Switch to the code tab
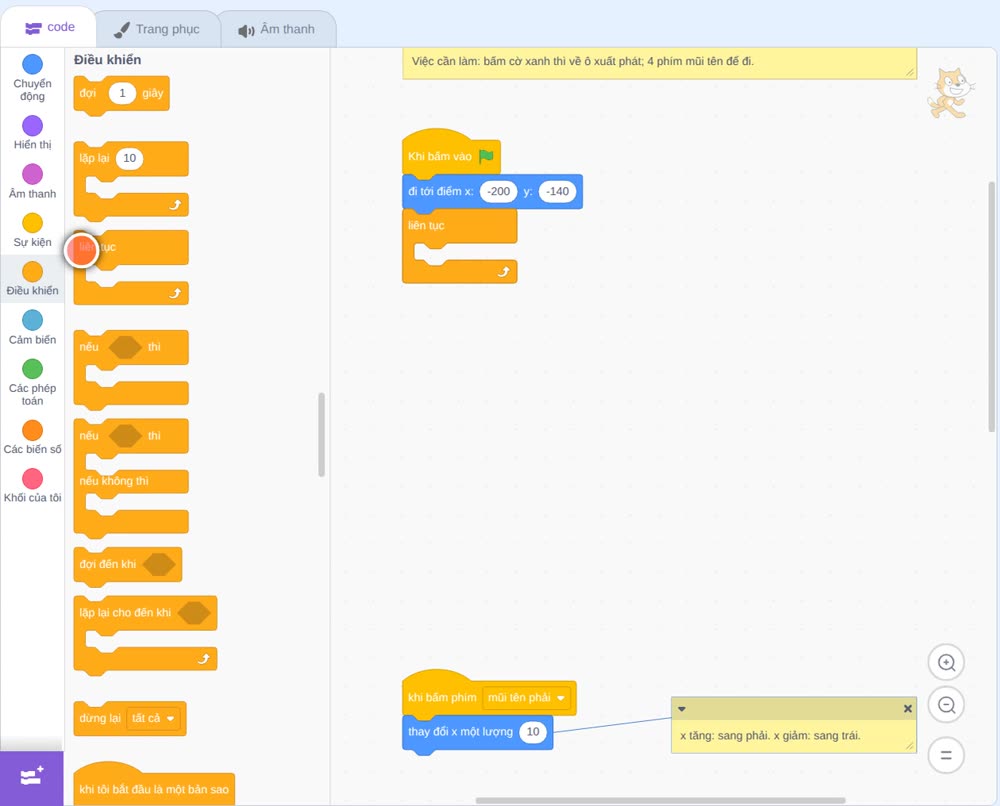The height and width of the screenshot is (806, 1000). (x=49, y=27)
